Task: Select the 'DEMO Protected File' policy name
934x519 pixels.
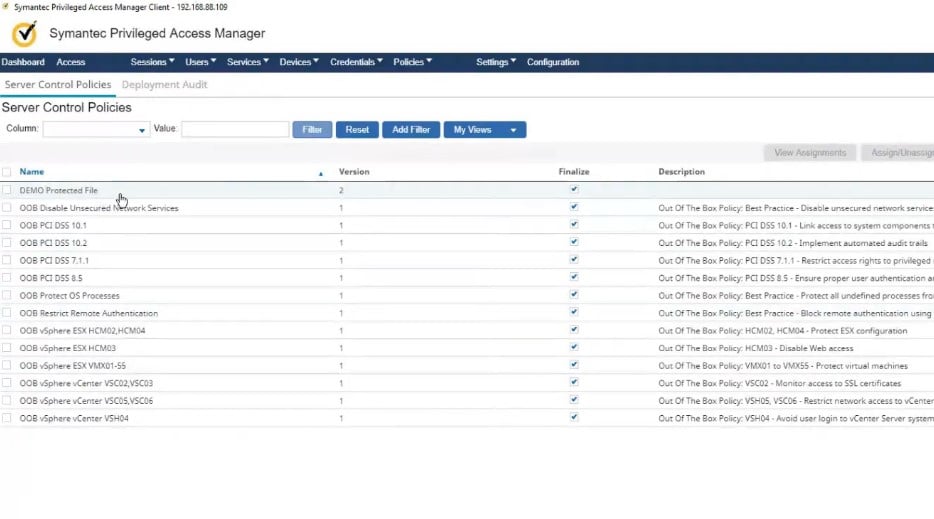Action: tap(58, 190)
